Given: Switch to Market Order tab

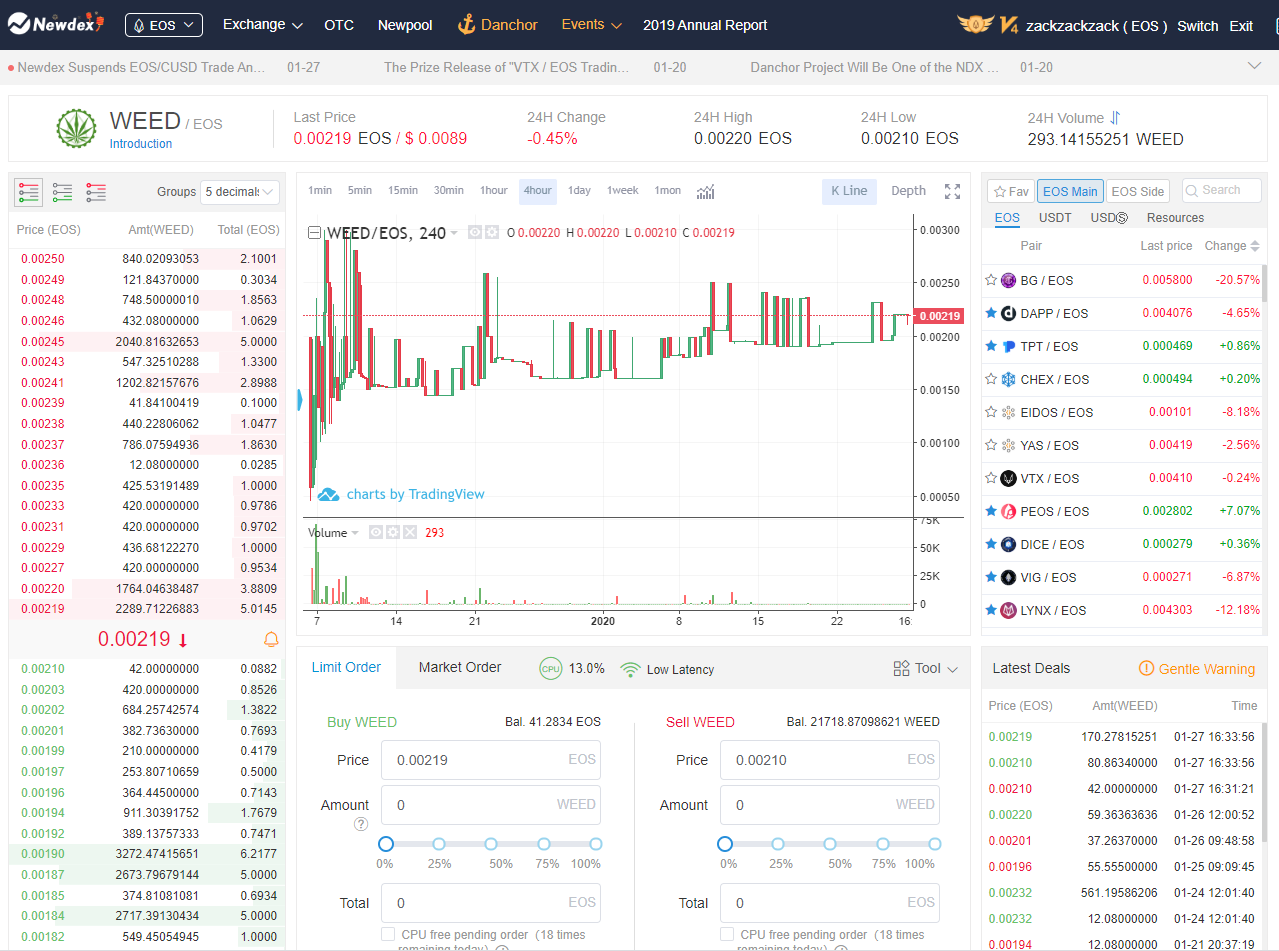Looking at the screenshot, I should (460, 667).
